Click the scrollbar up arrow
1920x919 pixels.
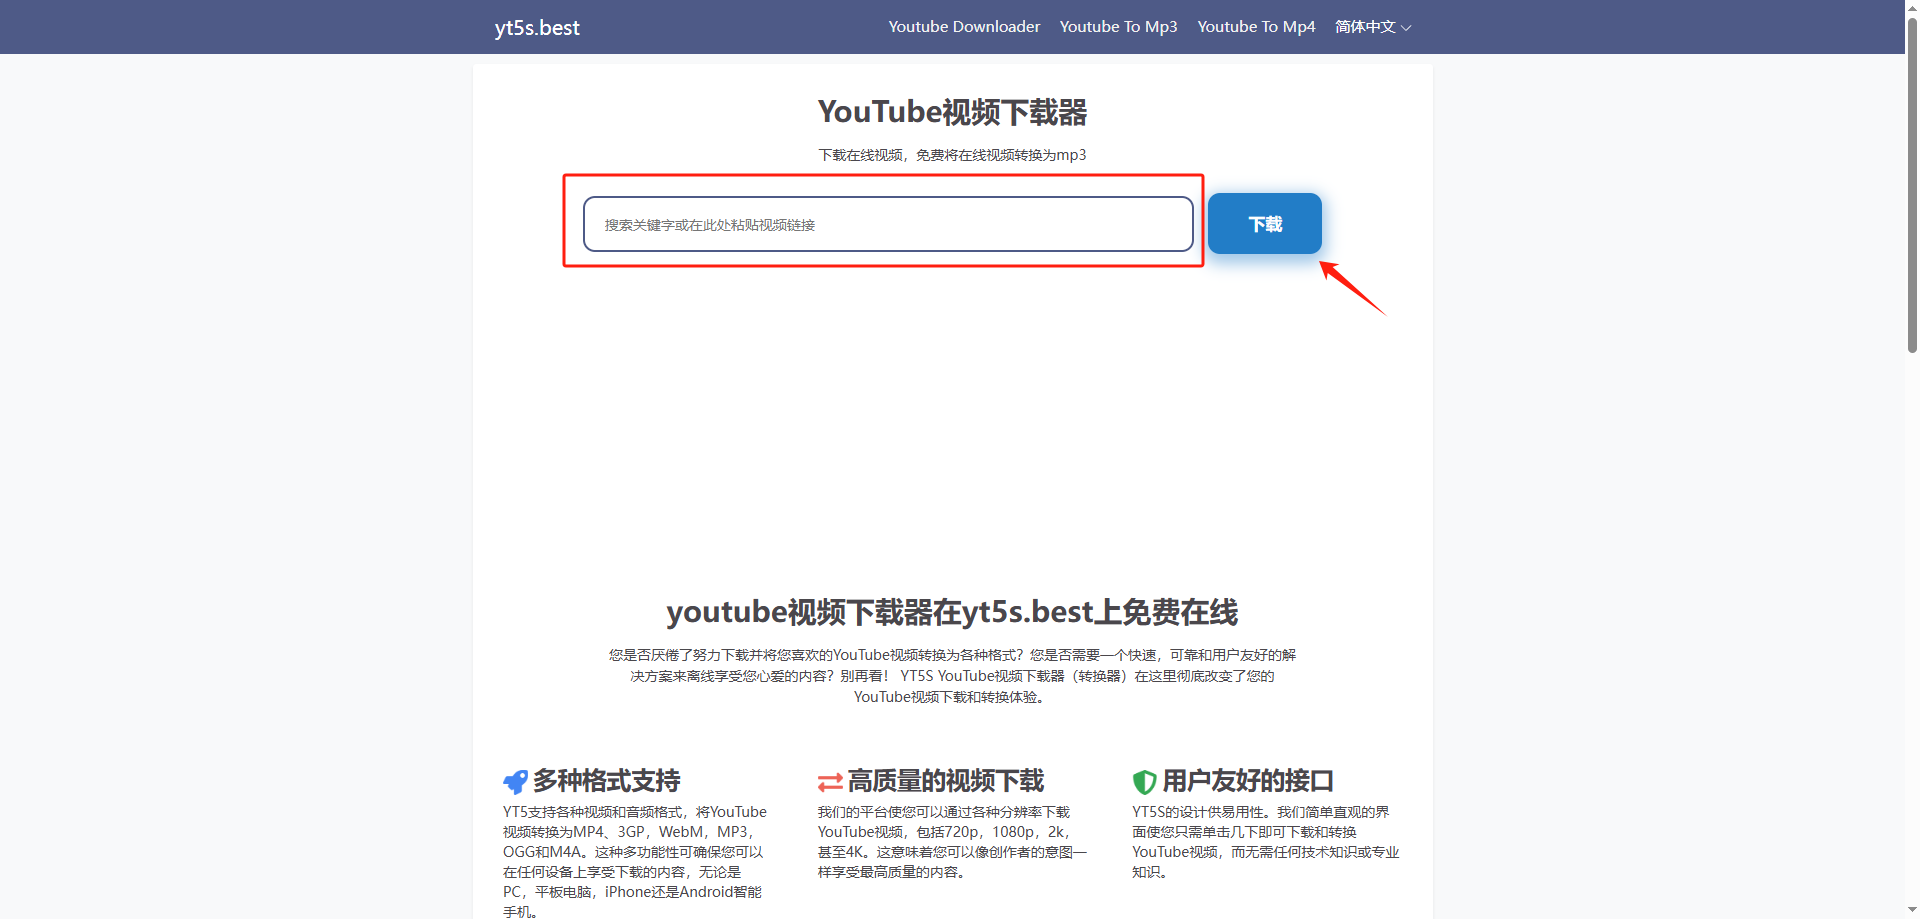pos(1912,7)
